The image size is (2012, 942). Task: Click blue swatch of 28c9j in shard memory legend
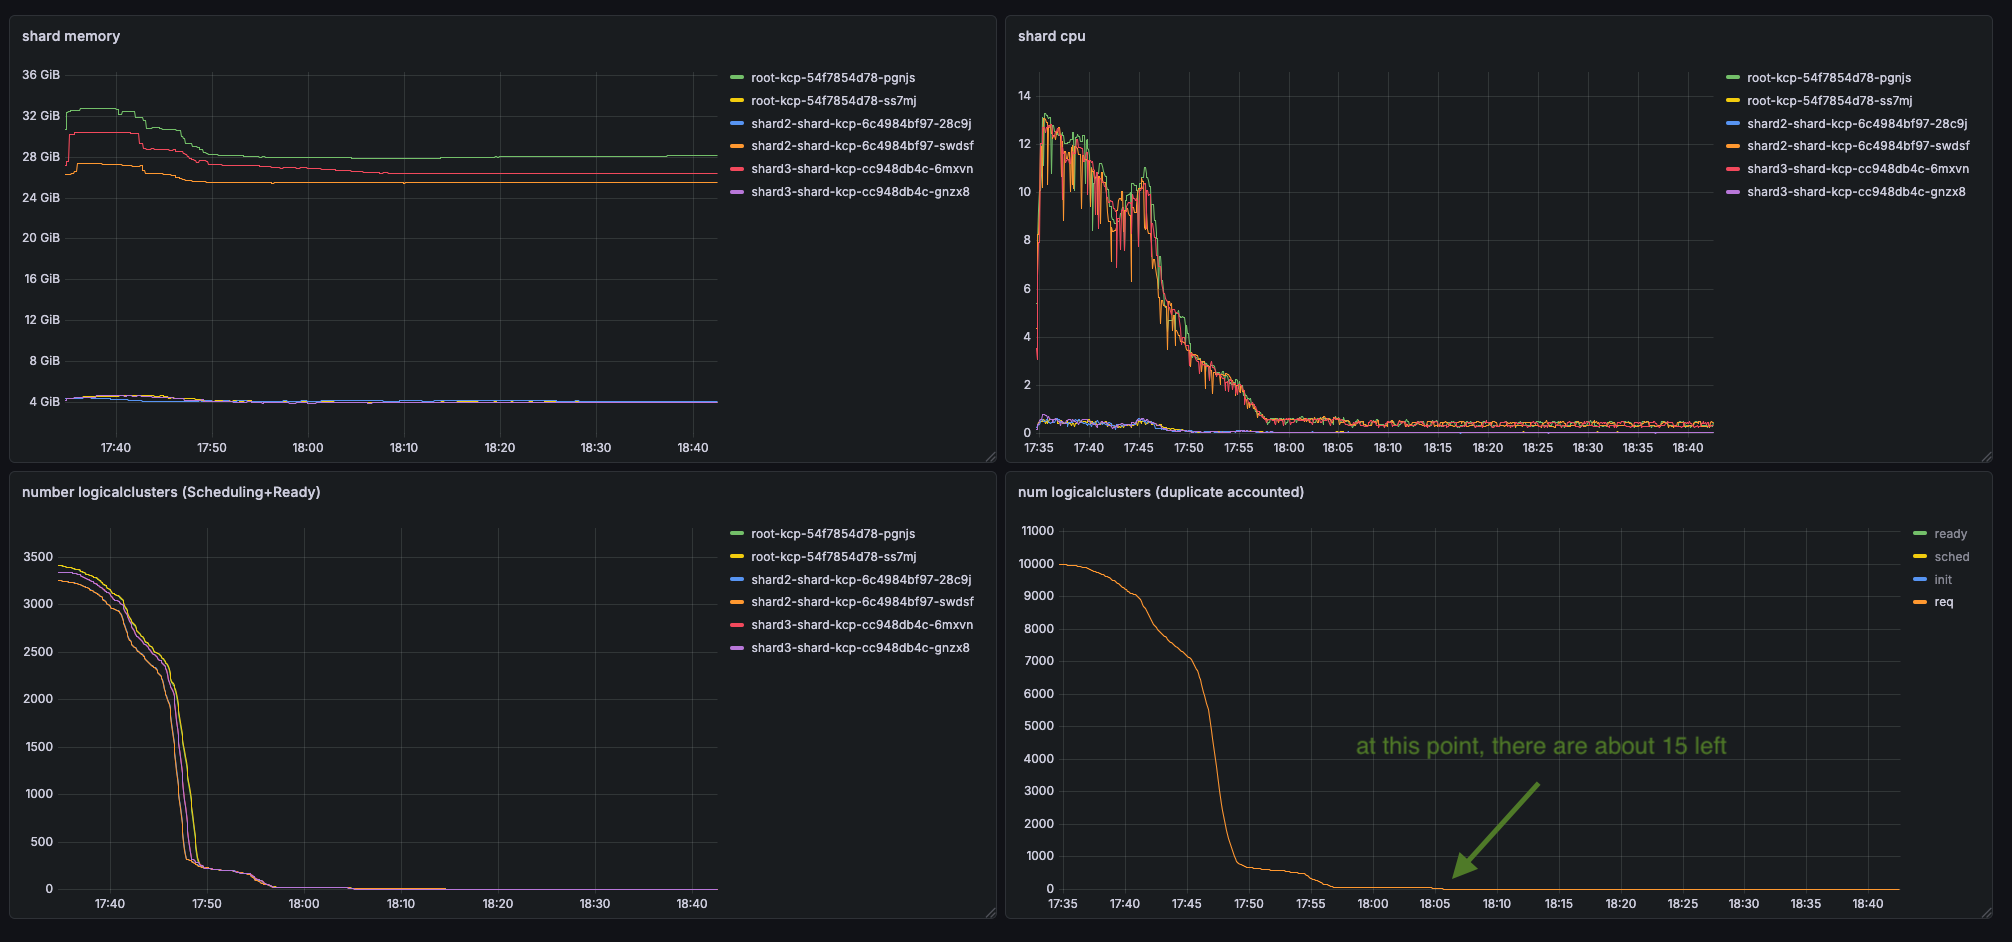tap(737, 124)
